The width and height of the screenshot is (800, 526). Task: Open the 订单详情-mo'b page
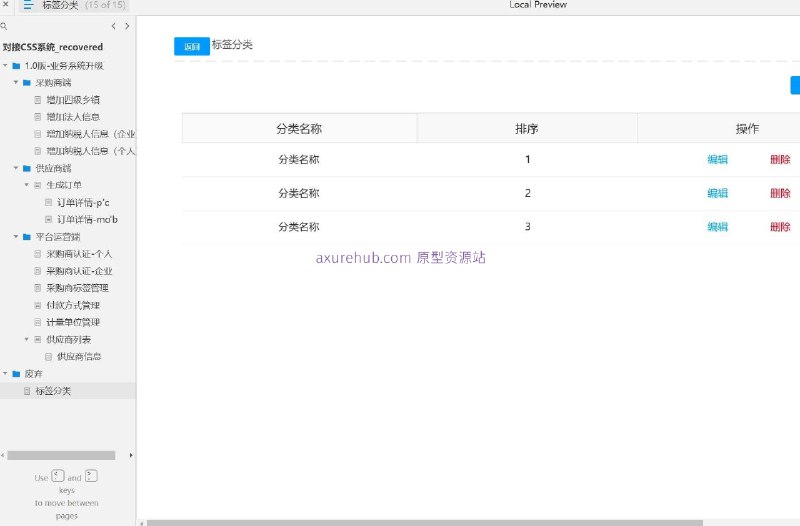(x=87, y=220)
